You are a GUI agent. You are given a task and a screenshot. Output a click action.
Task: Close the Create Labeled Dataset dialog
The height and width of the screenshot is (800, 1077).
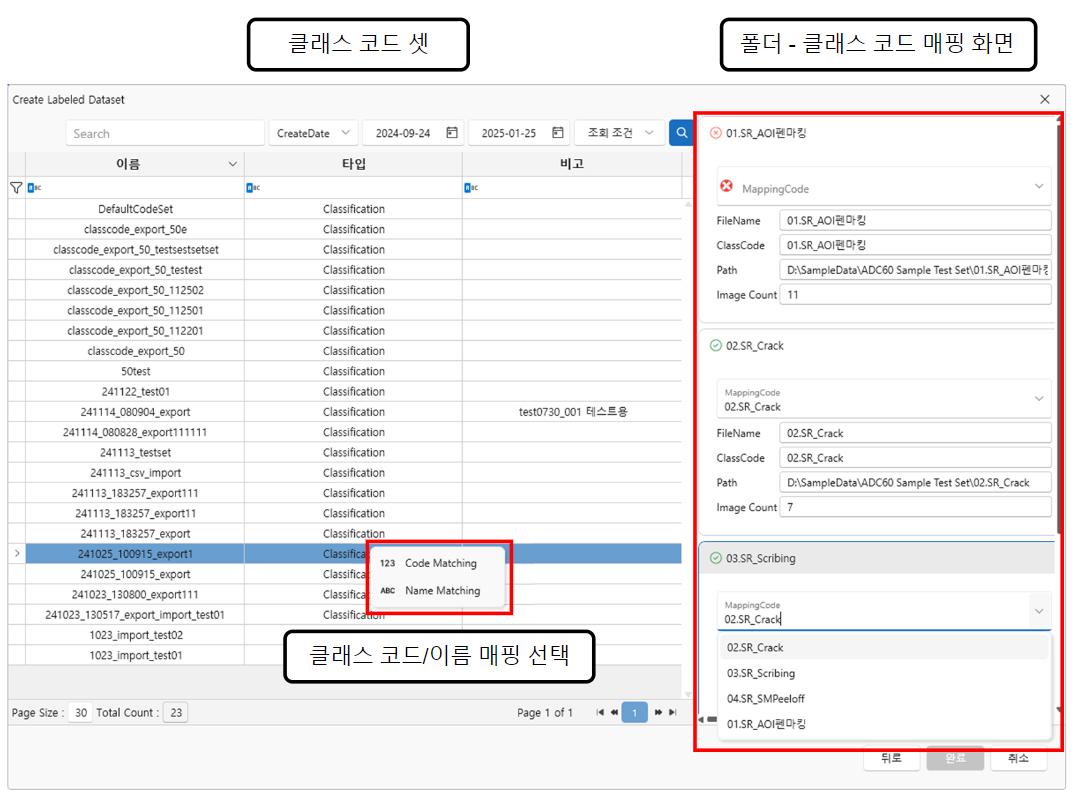pyautogui.click(x=1045, y=99)
